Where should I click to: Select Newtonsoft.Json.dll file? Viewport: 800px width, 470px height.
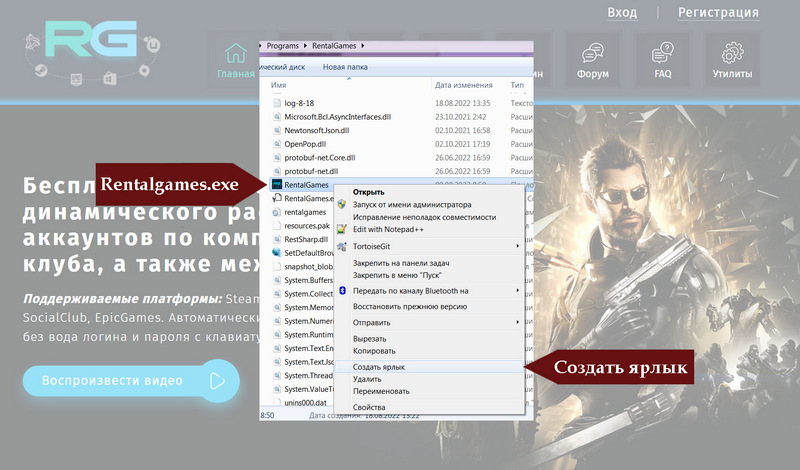click(x=316, y=130)
